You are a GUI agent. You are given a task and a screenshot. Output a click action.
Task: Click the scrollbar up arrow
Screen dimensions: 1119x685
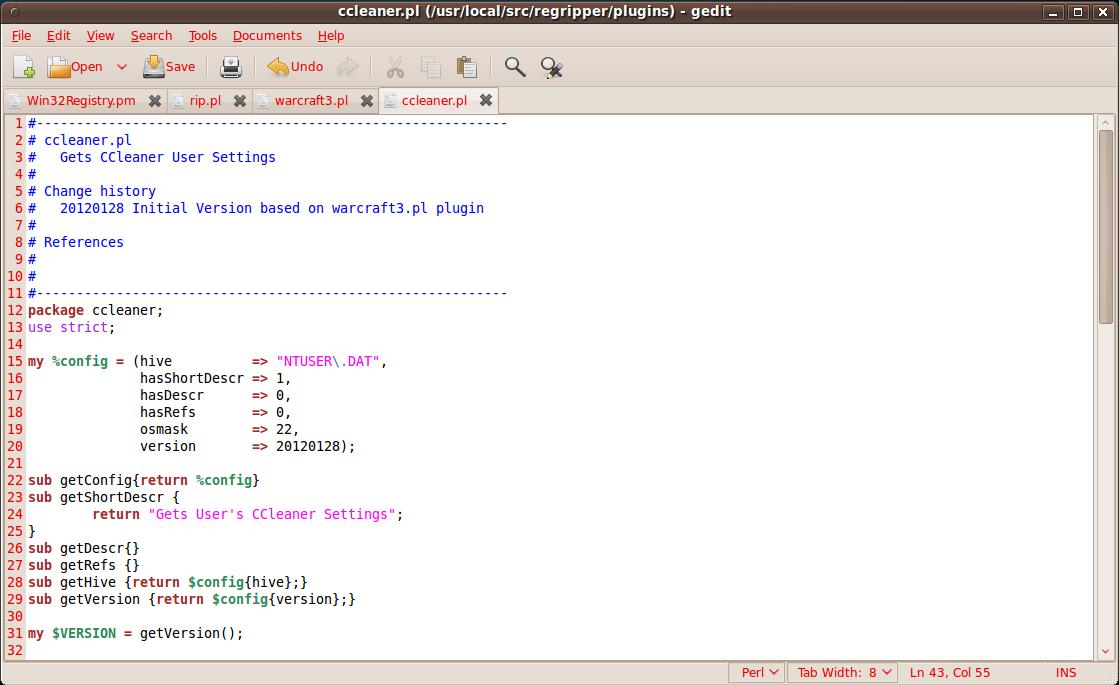[x=1105, y=122]
